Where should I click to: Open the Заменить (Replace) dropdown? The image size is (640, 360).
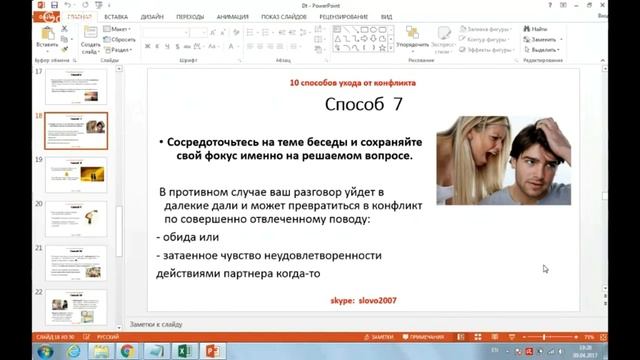point(543,40)
